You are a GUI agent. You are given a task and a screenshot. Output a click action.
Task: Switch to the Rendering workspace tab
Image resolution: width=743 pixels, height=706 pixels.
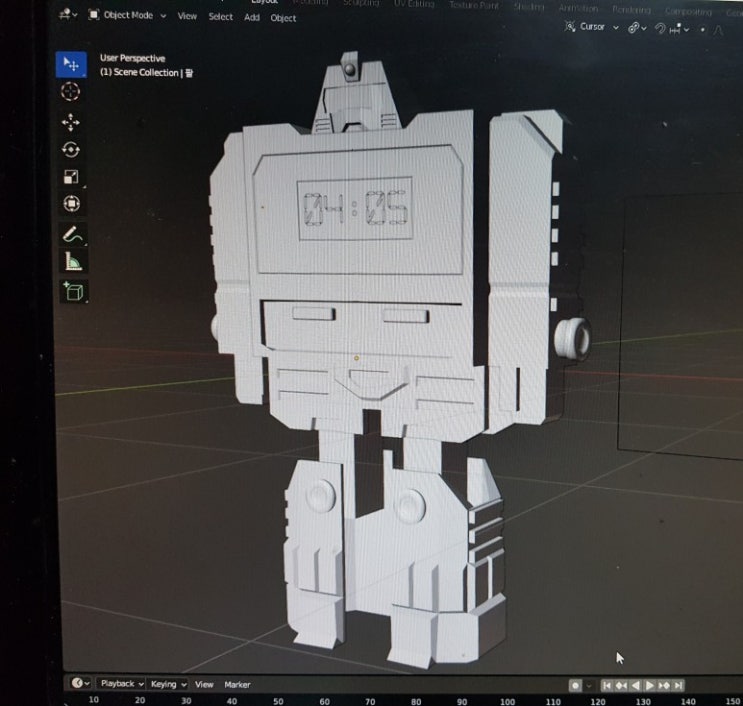[631, 9]
